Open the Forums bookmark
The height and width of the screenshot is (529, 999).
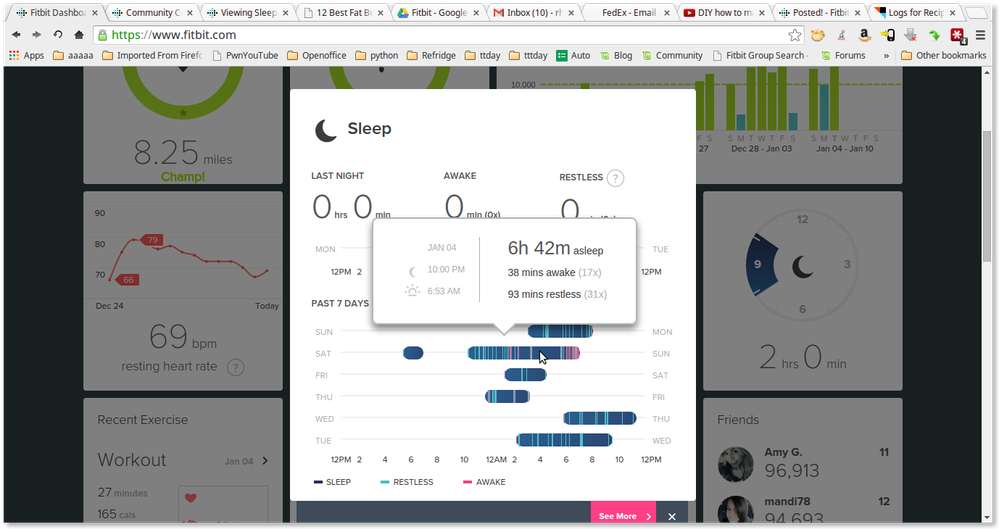pos(843,55)
